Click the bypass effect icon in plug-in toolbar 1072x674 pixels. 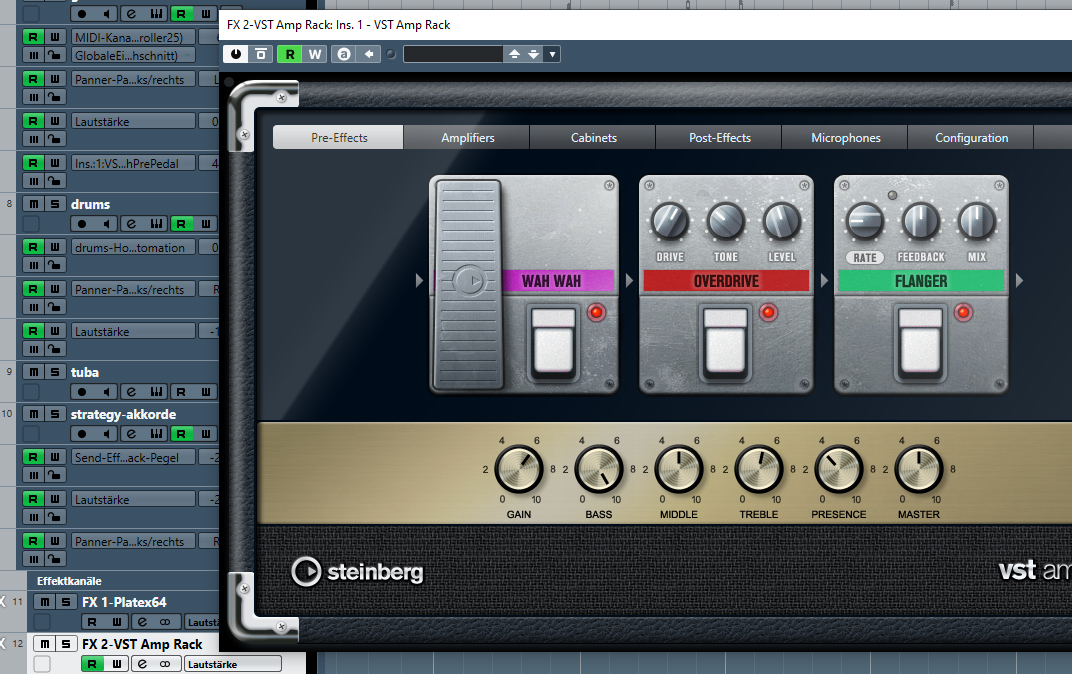point(261,54)
